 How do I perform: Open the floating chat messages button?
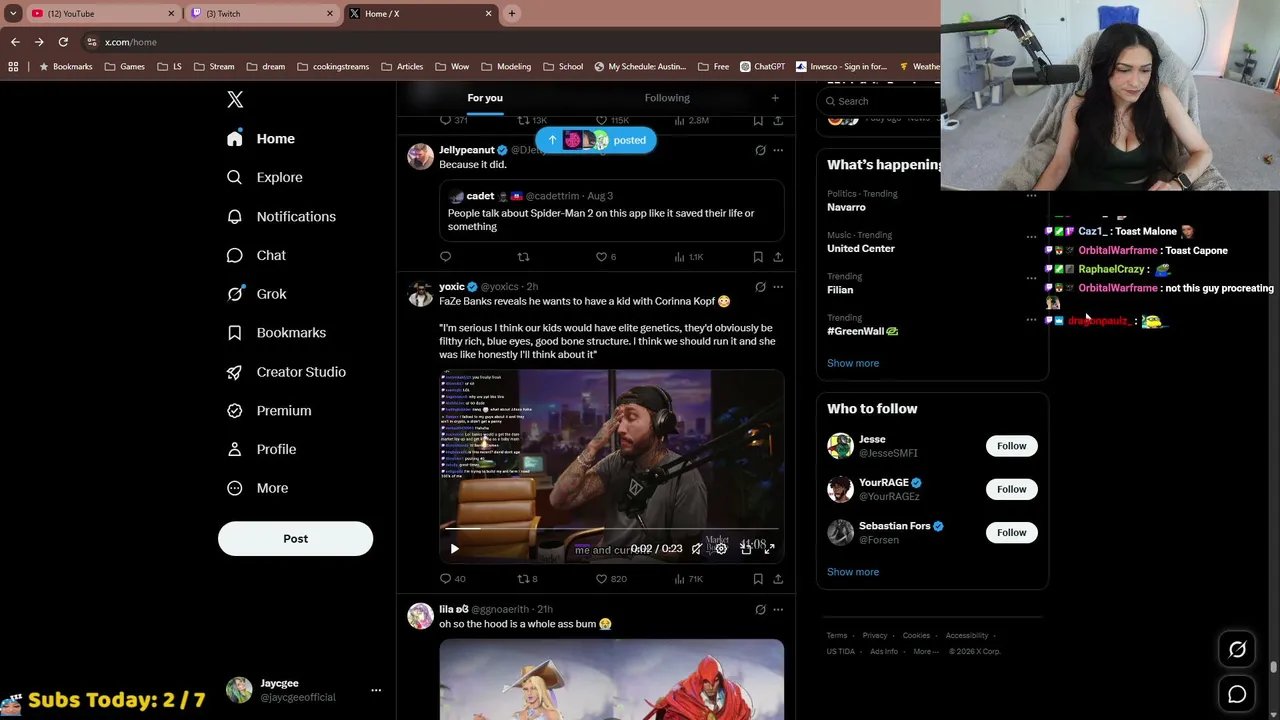[x=1237, y=694]
